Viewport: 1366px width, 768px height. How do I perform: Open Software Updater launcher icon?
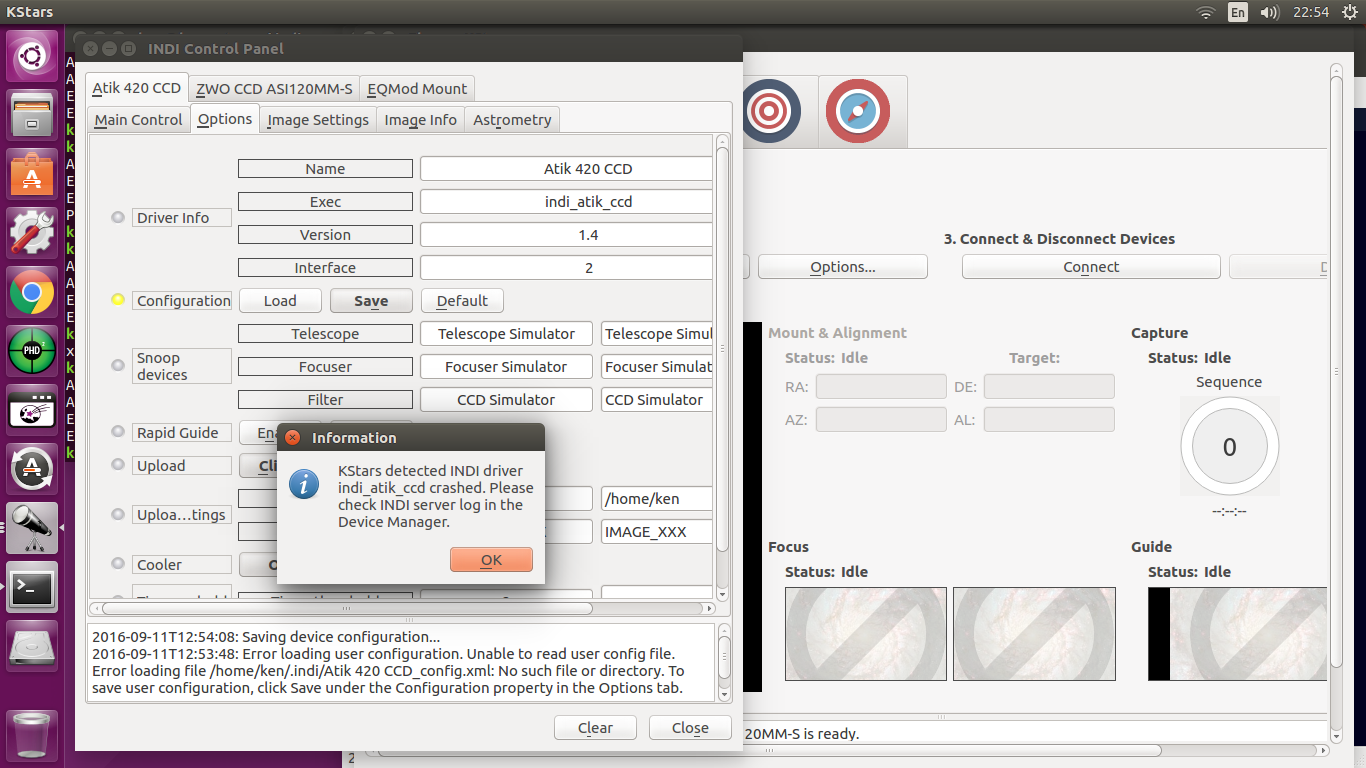32,469
